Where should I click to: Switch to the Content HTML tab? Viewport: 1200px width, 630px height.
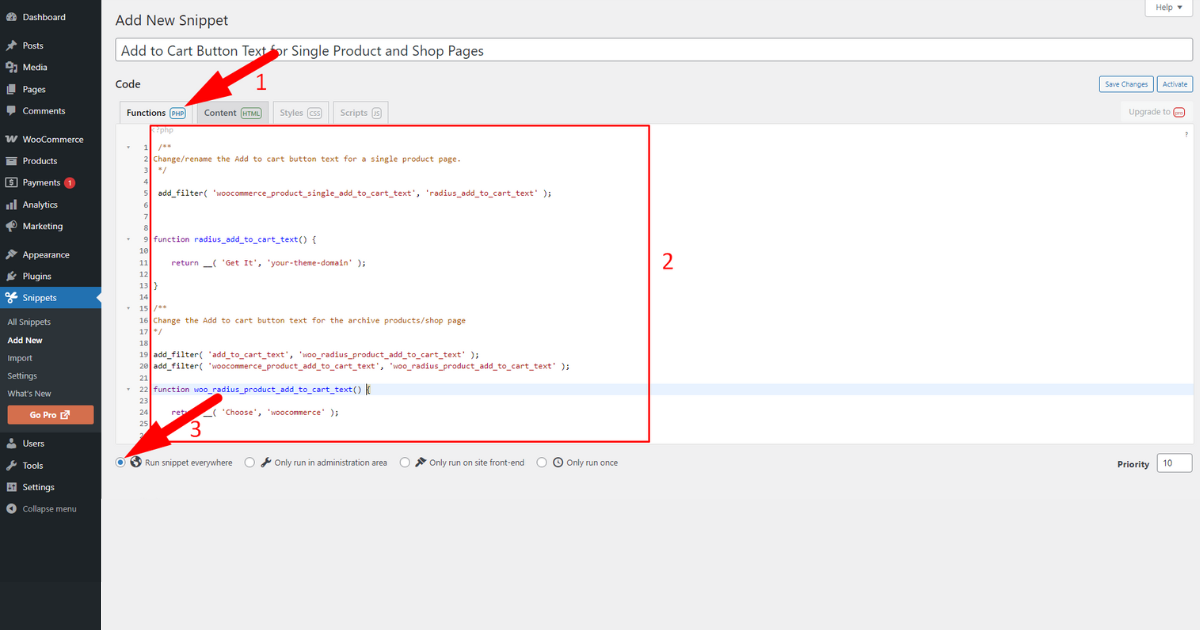232,113
